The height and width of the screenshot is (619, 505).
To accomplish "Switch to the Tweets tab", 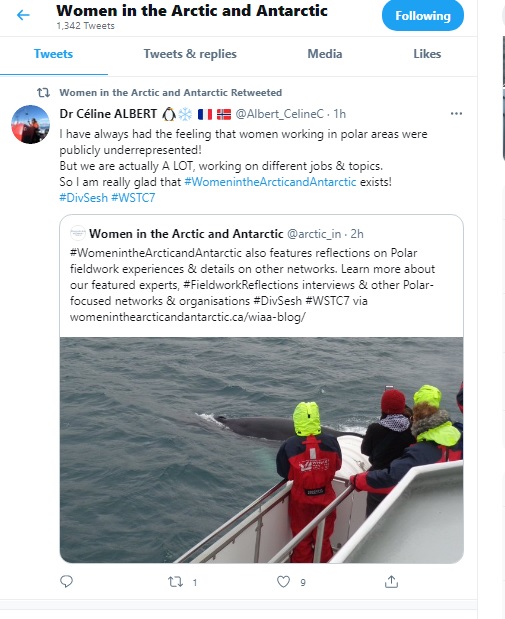I will [x=53, y=54].
